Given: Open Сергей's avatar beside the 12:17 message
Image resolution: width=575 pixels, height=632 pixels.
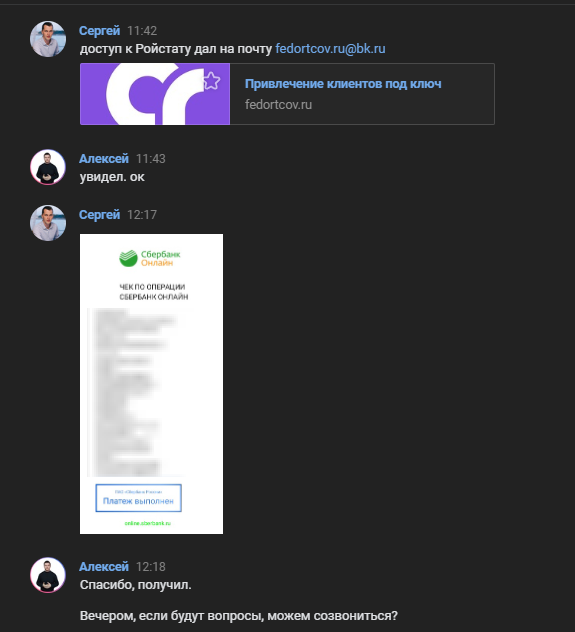Looking at the screenshot, I should click(48, 223).
